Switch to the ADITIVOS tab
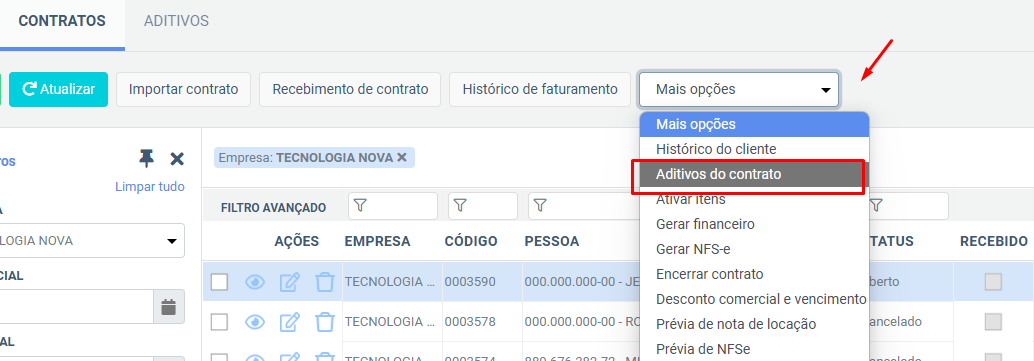This screenshot has height=361, width=1034. click(x=176, y=21)
